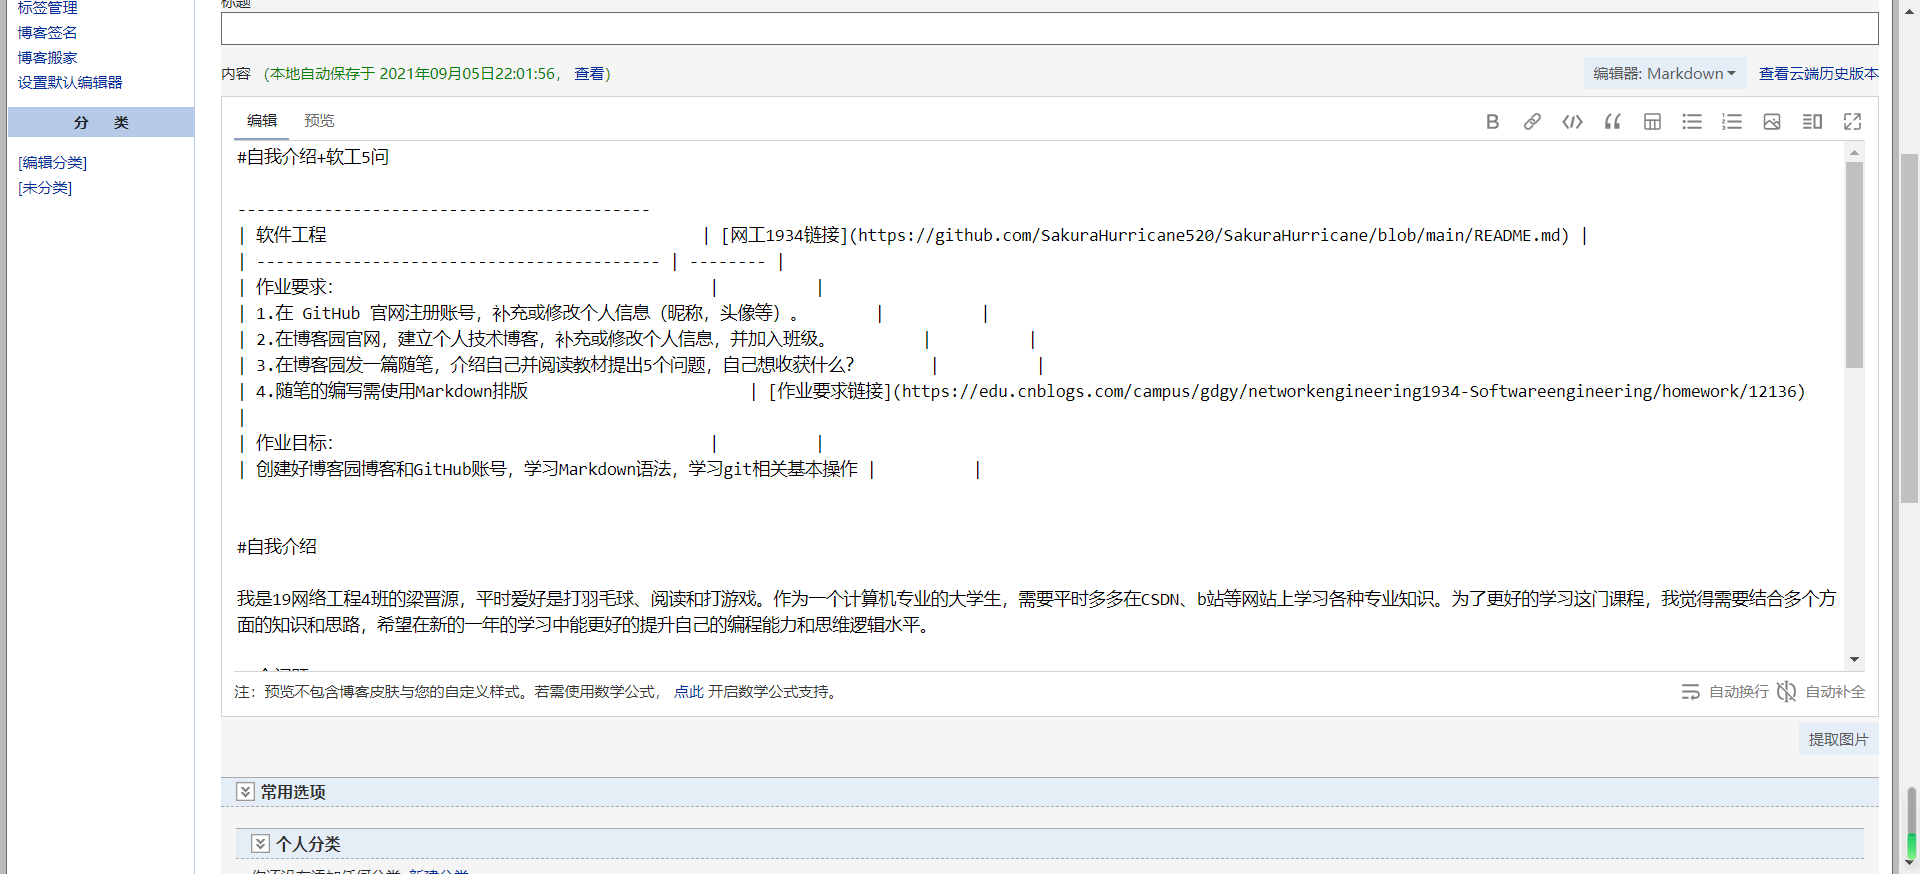
Task: Insert a blockquote with the quote icon
Action: [x=1612, y=121]
